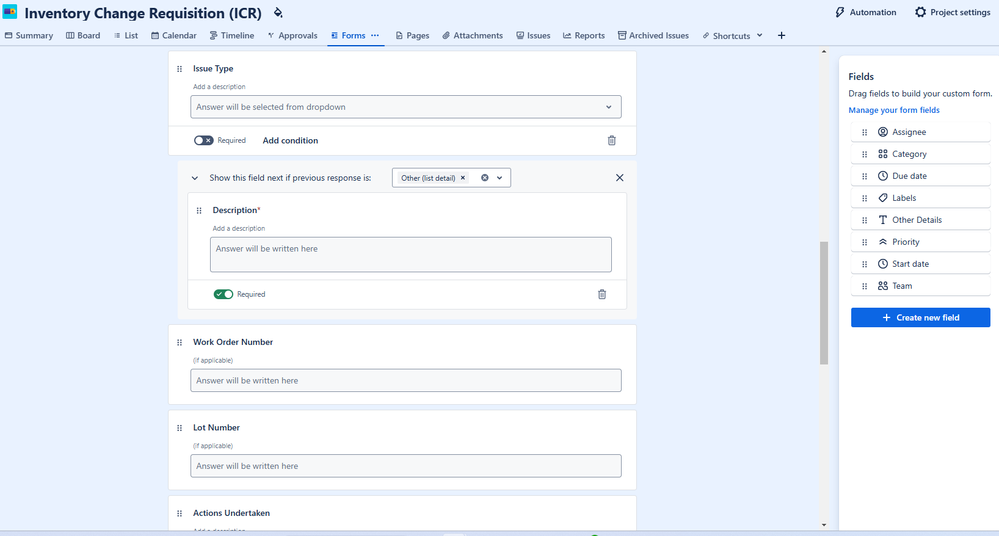Image resolution: width=999 pixels, height=536 pixels.
Task: Go to the Issues tab
Action: [x=533, y=36]
